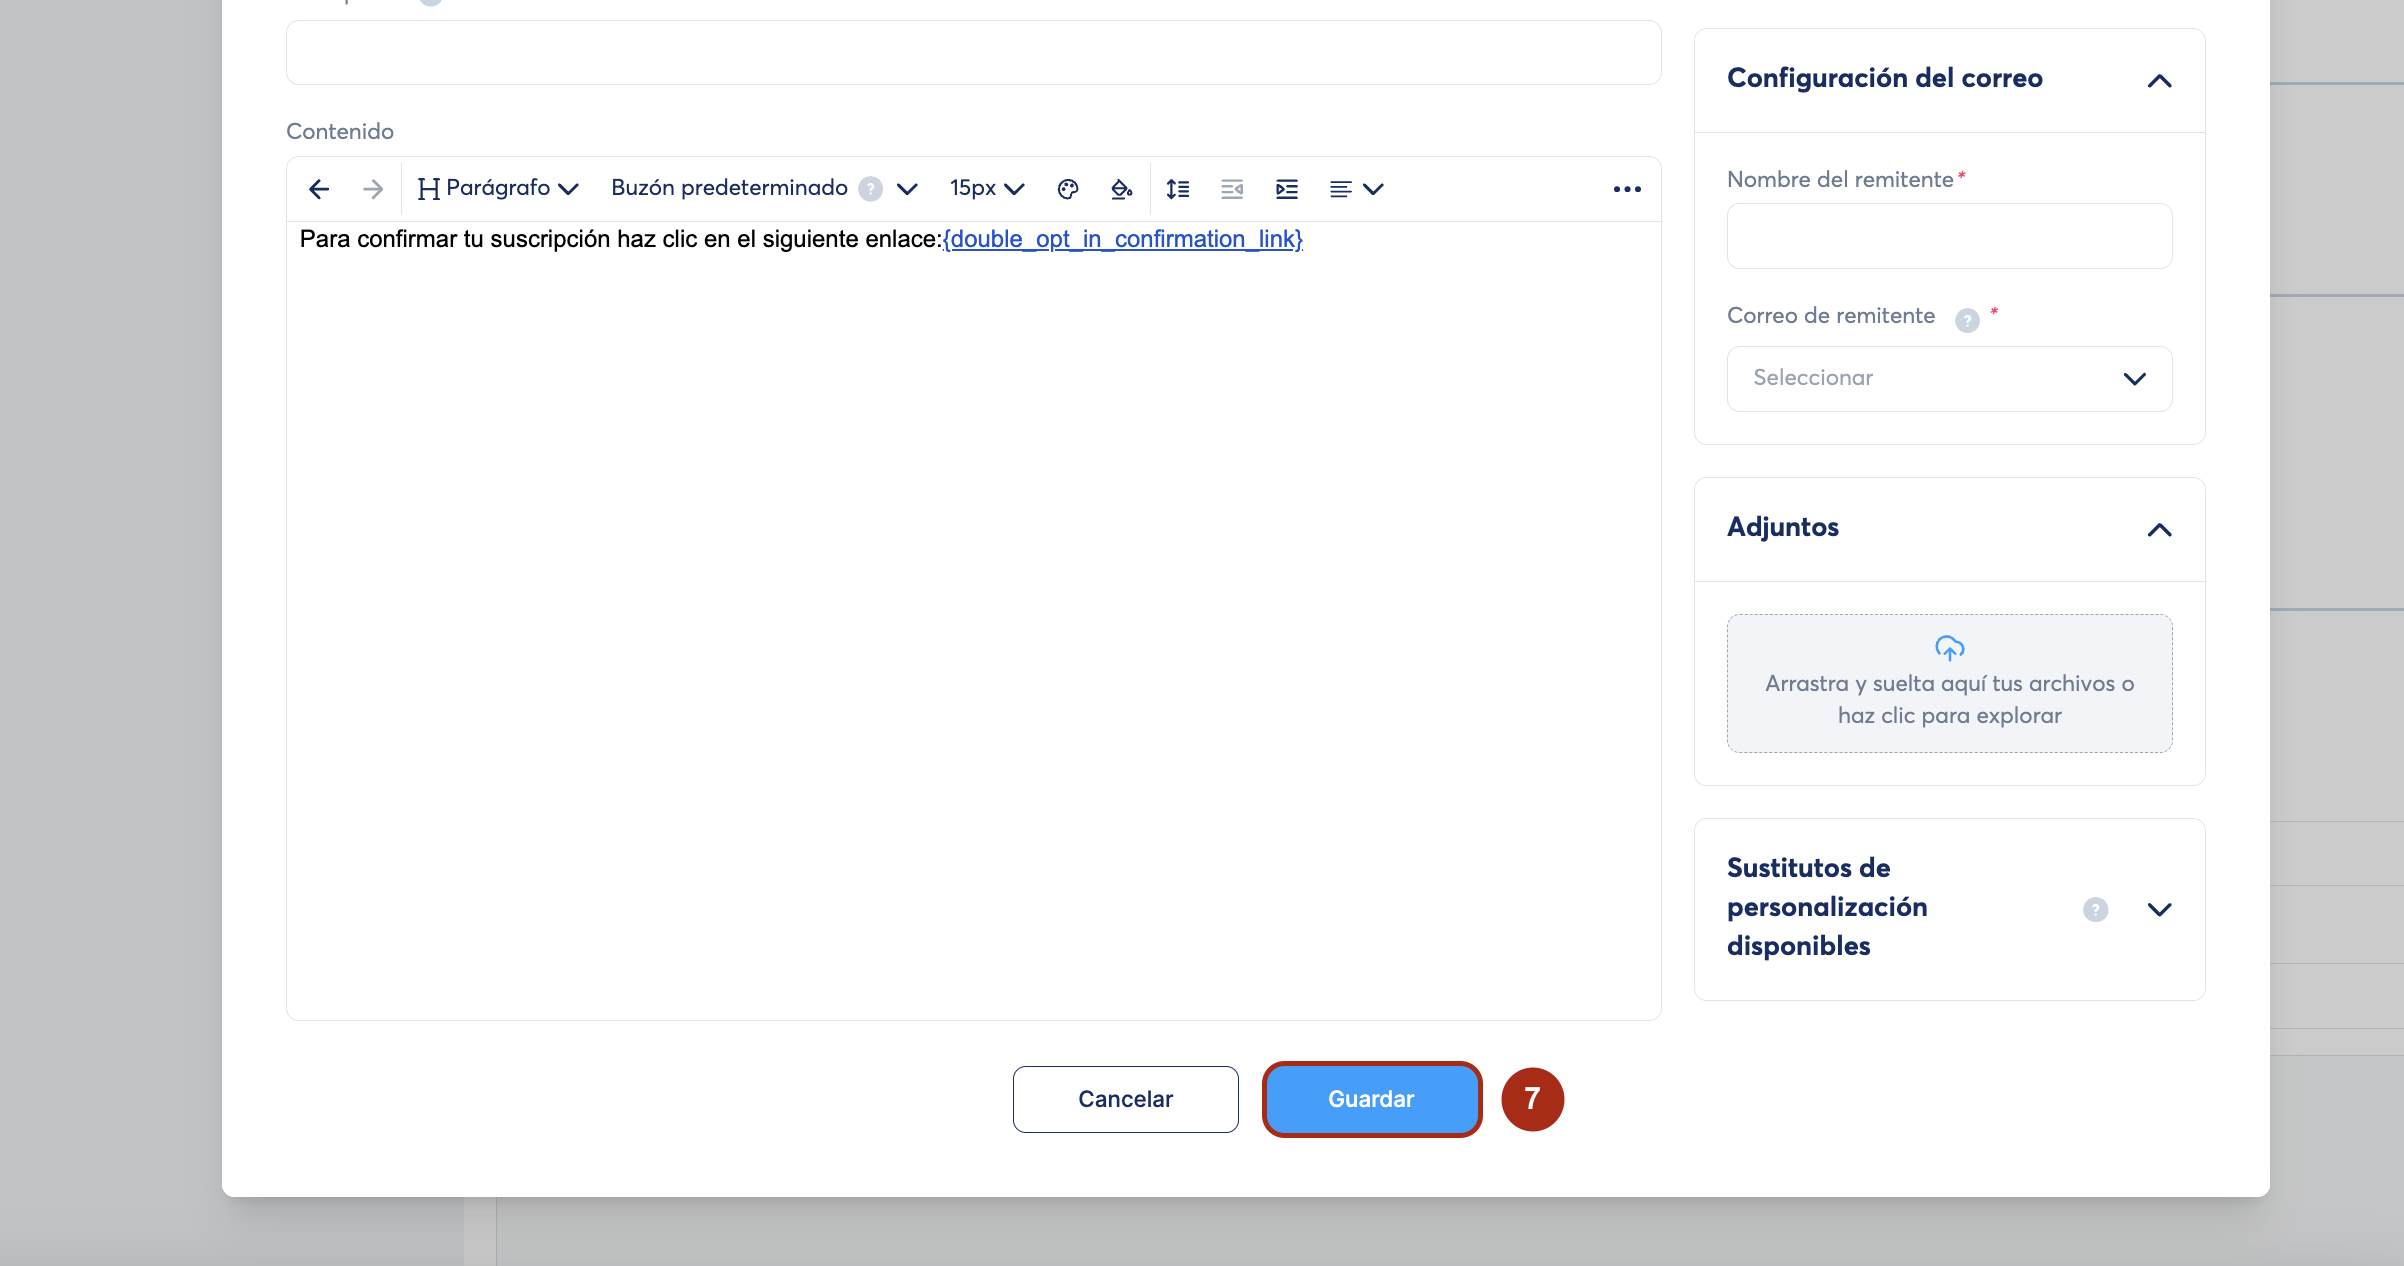Viewport: 2404px width, 1266px height.
Task: Open the three-dots more options menu
Action: (x=1627, y=189)
